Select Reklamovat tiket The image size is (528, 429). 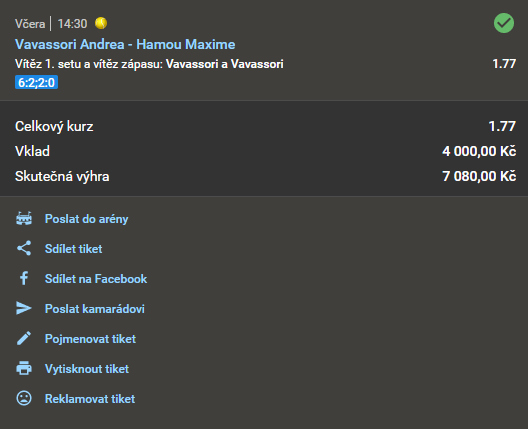(90, 398)
